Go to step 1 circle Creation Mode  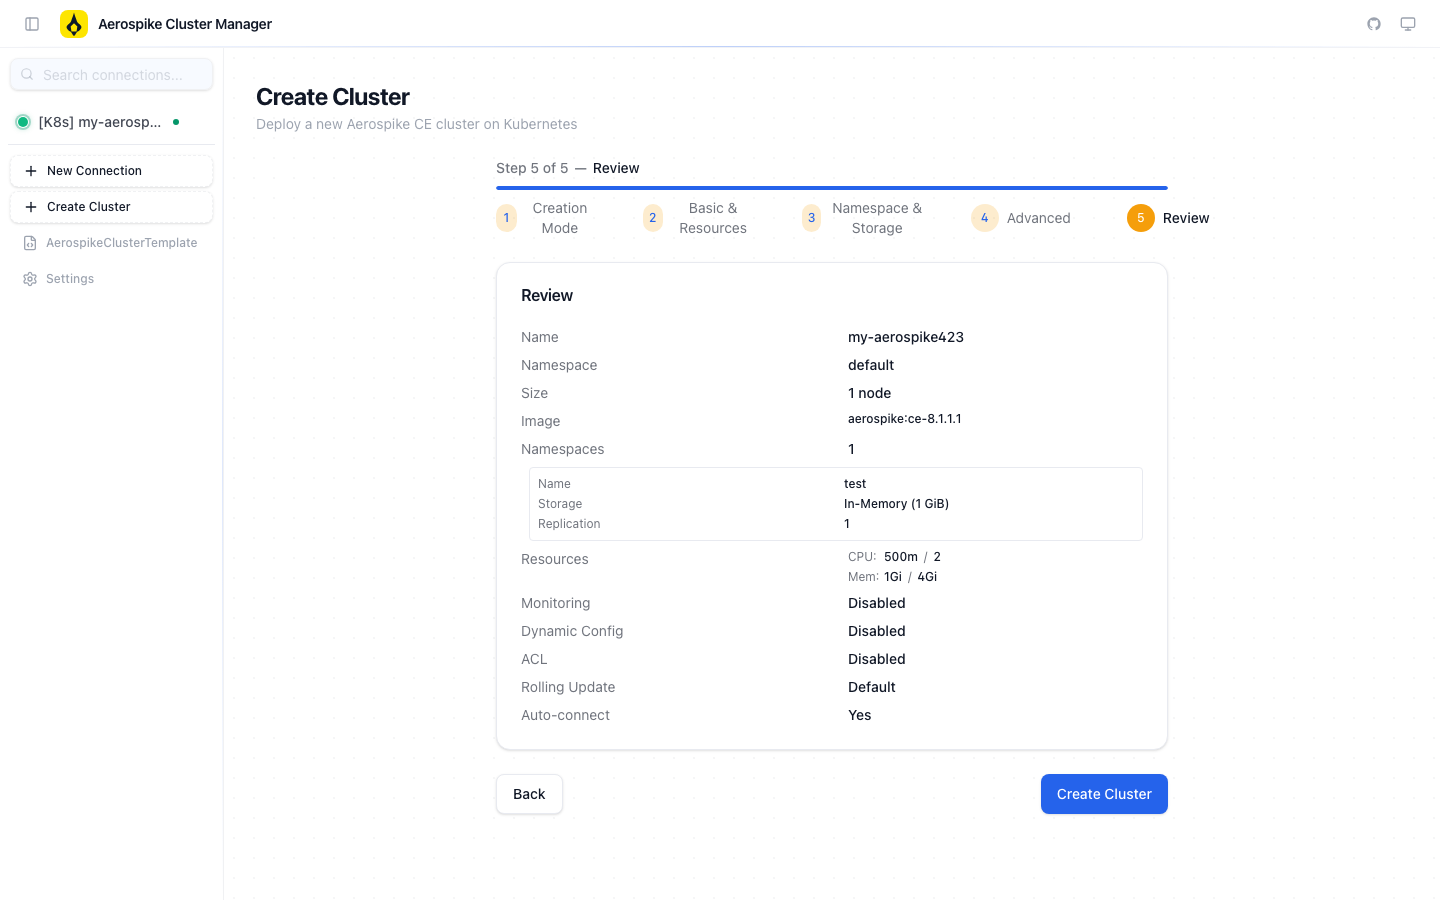[x=507, y=218]
